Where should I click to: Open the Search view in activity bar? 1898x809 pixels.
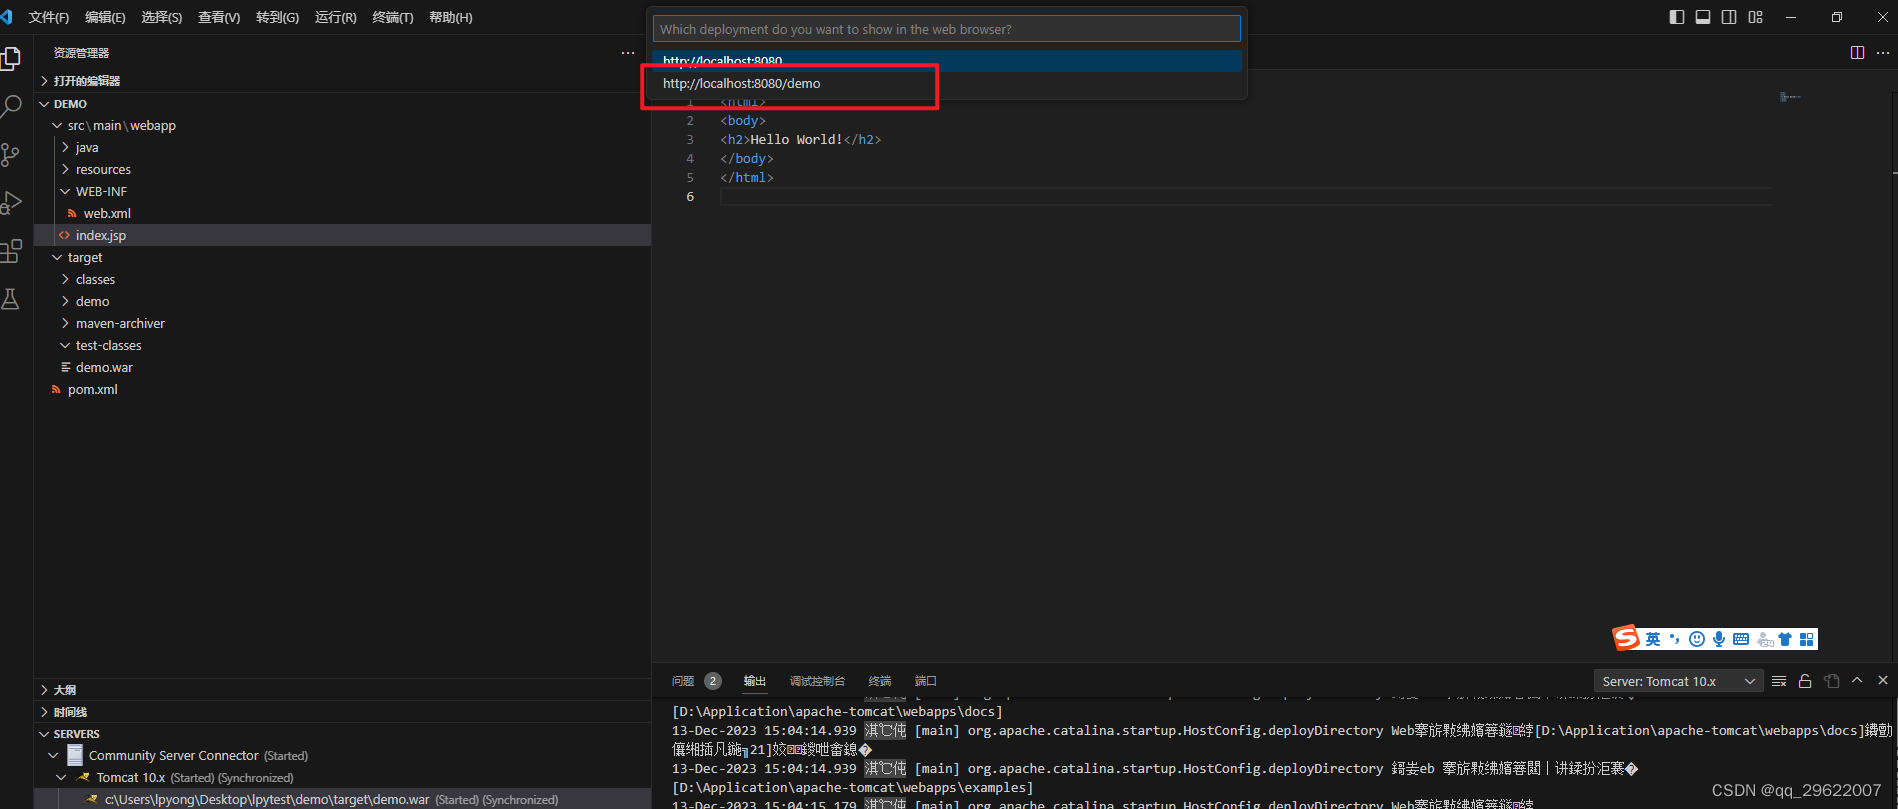point(11,107)
